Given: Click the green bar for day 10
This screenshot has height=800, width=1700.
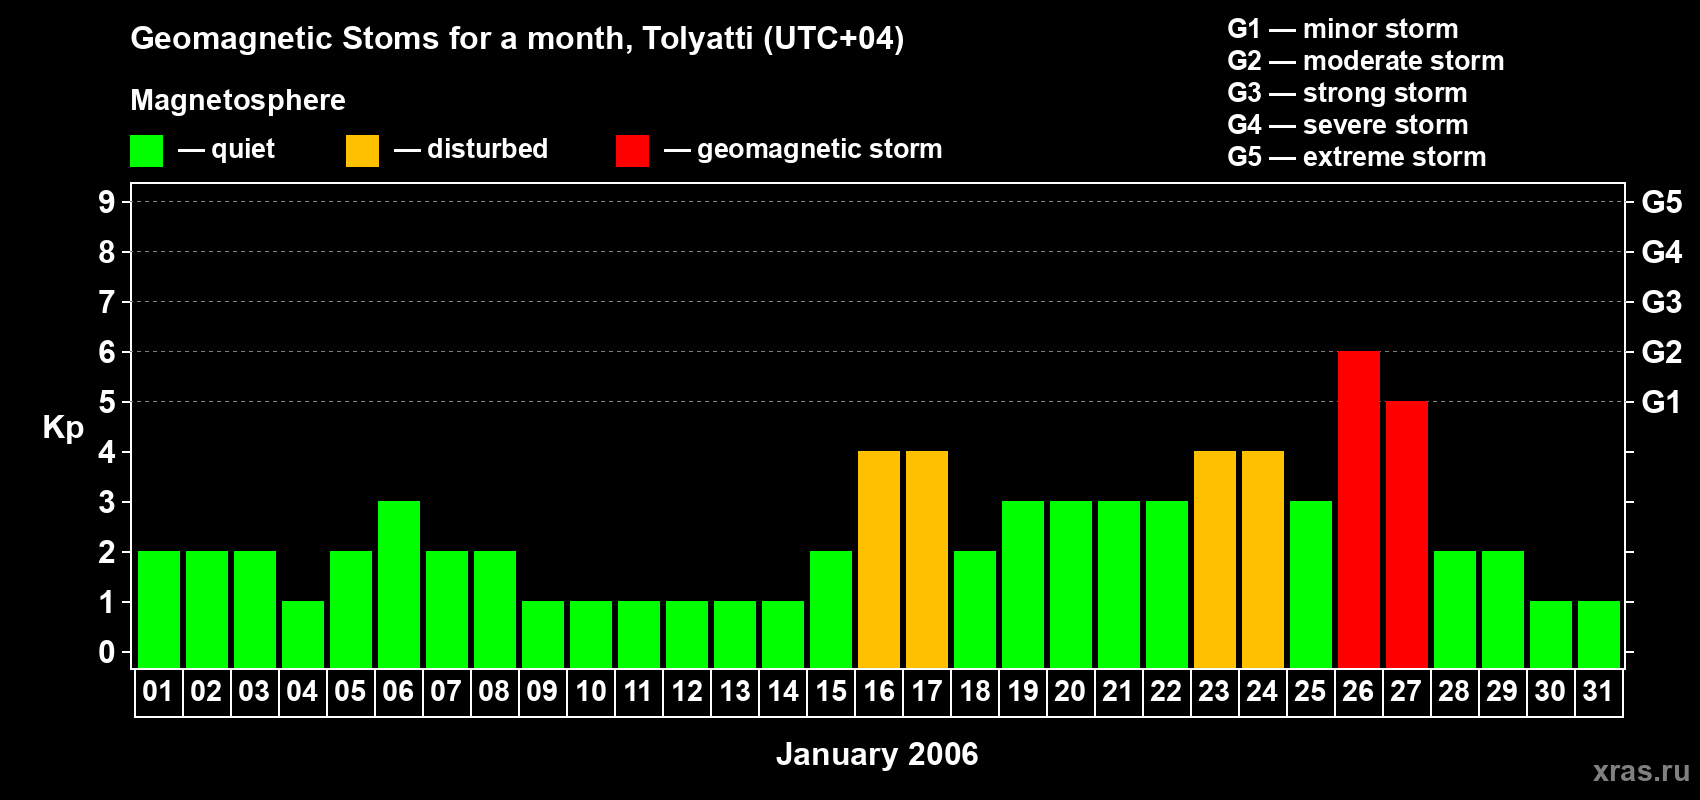Looking at the screenshot, I should (591, 635).
